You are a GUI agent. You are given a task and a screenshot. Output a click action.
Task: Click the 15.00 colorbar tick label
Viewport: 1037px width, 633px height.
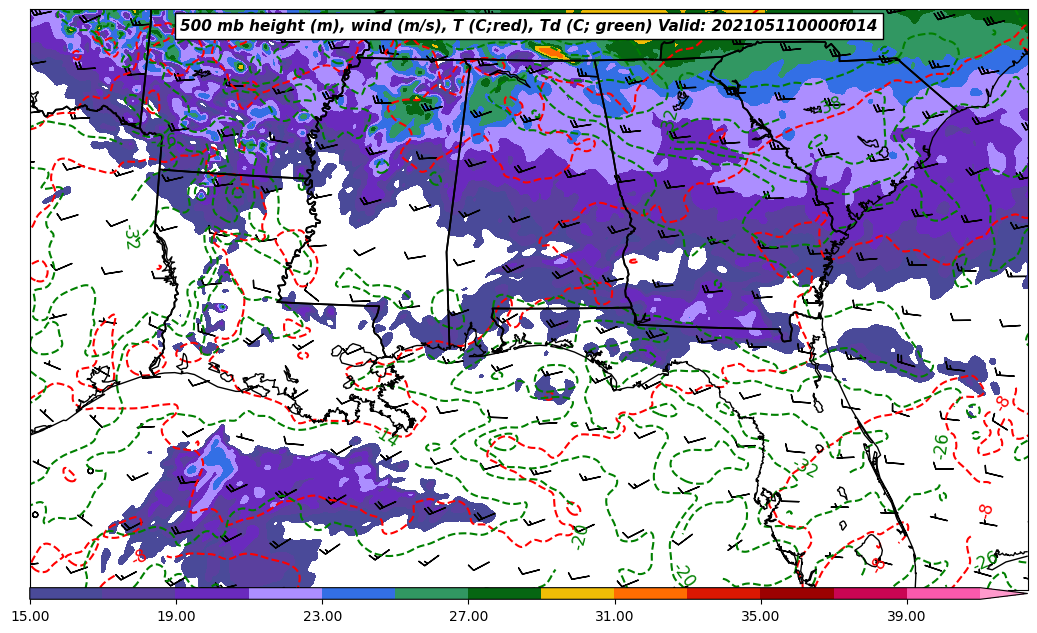[x=30, y=616]
